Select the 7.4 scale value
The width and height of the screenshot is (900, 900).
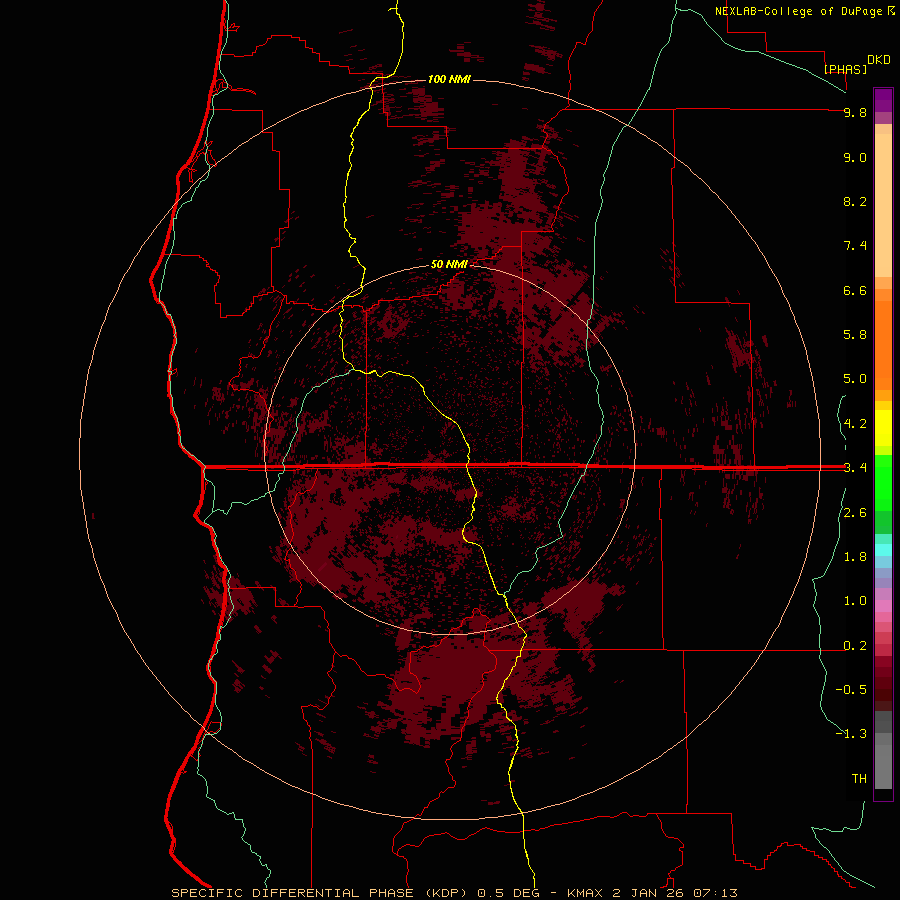point(855,246)
